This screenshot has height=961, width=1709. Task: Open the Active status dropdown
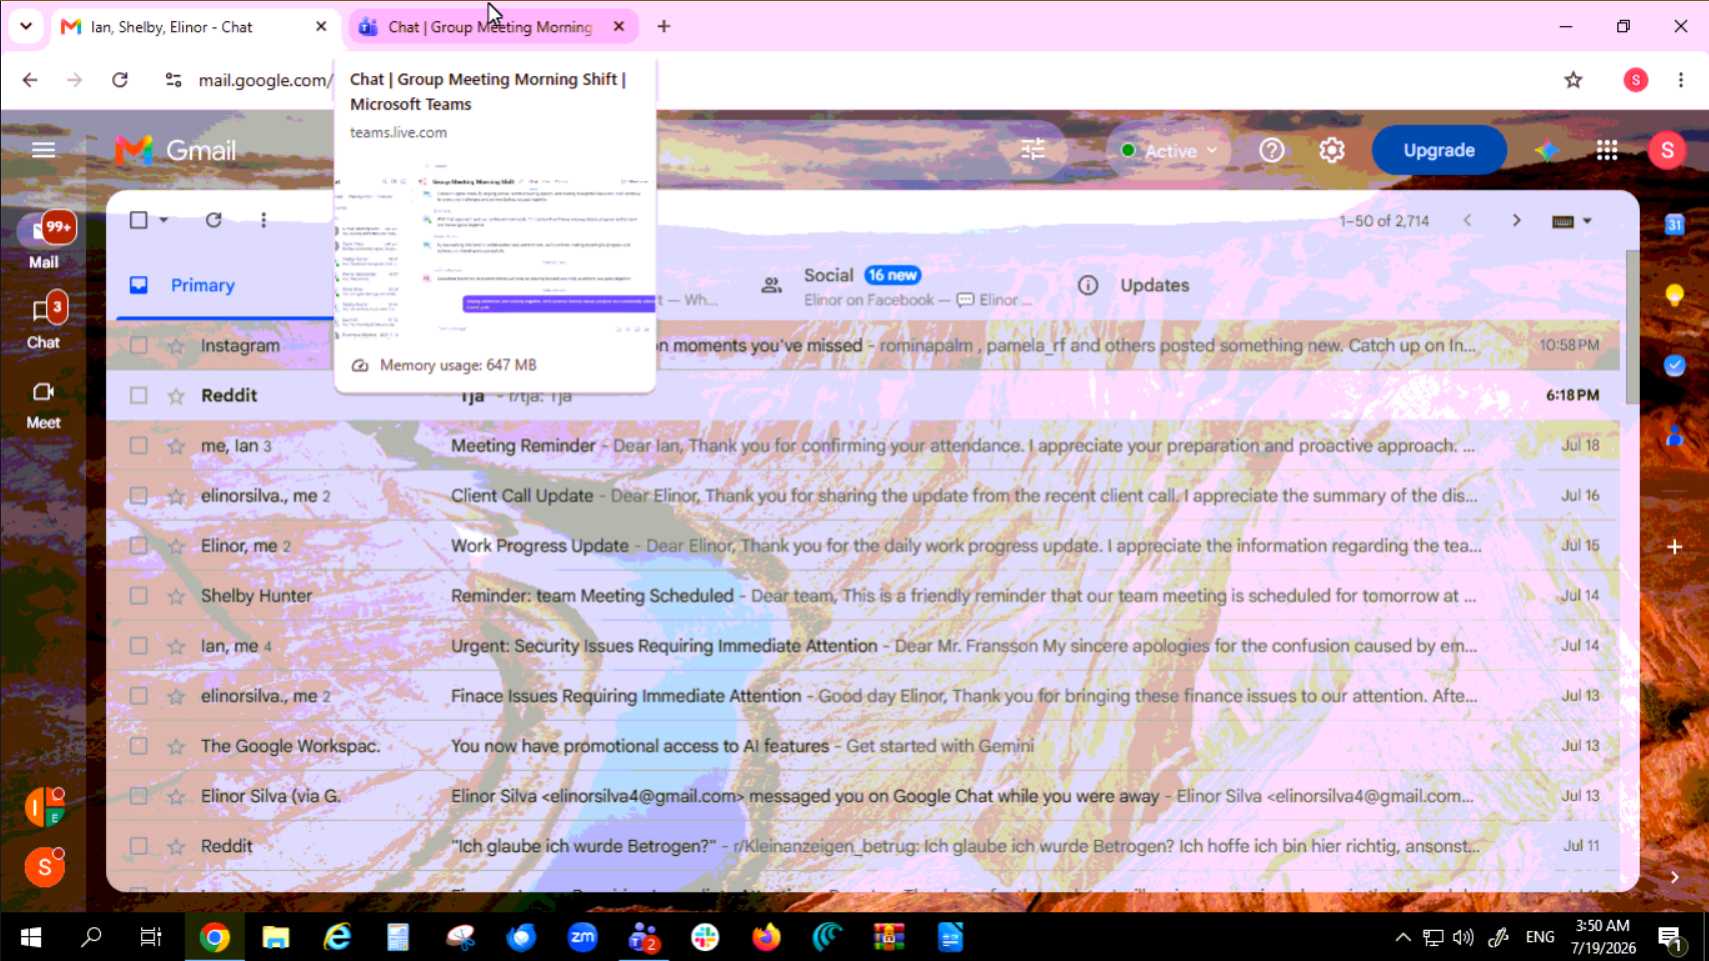point(1167,150)
